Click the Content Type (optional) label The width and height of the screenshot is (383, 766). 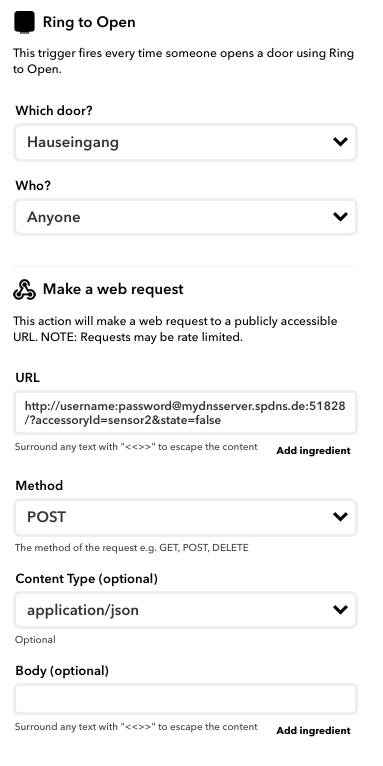pos(86,579)
